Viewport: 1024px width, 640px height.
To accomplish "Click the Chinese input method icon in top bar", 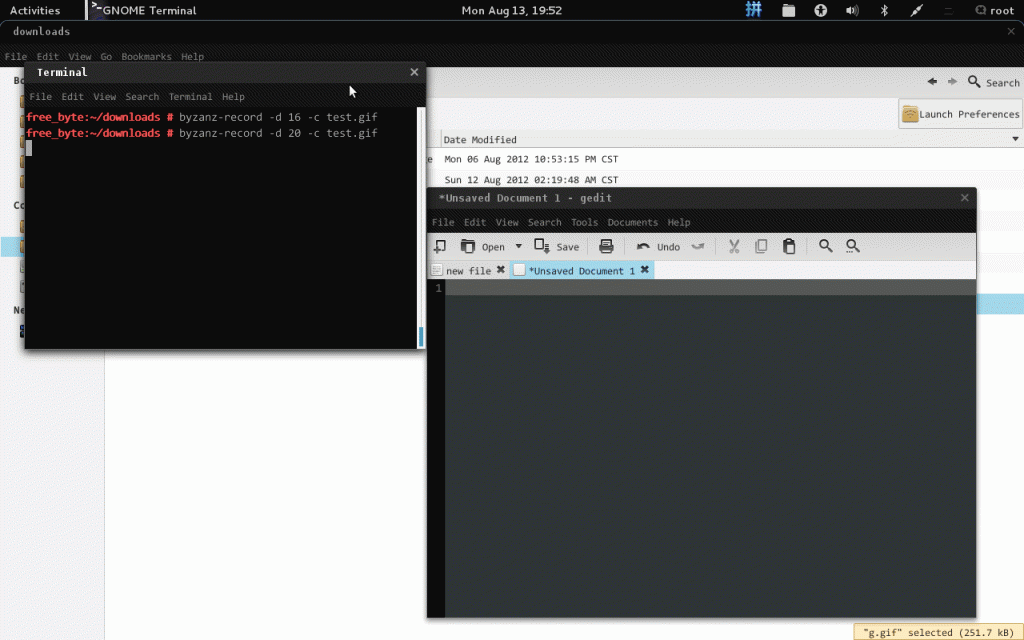I will [x=754, y=10].
